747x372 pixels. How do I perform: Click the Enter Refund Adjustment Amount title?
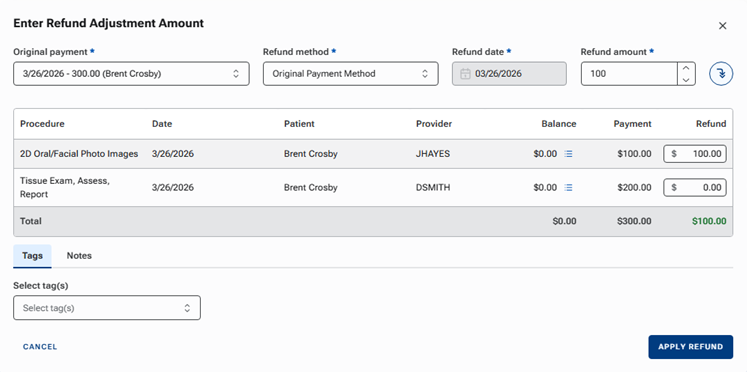tap(109, 23)
